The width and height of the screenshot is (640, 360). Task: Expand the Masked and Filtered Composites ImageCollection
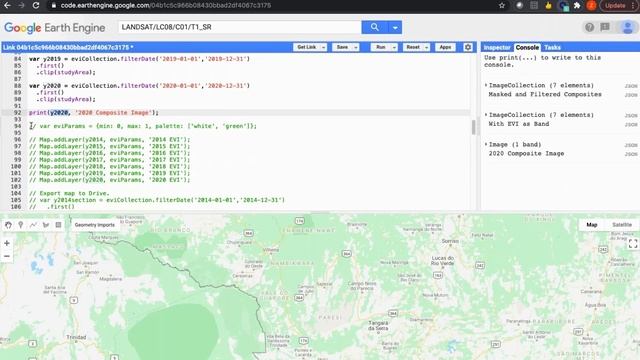click(486, 85)
